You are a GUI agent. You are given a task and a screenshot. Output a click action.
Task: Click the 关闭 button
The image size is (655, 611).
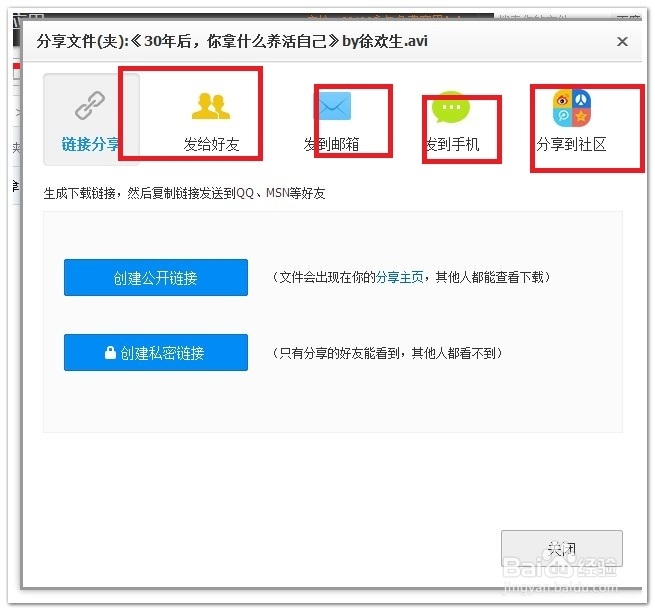tap(562, 548)
